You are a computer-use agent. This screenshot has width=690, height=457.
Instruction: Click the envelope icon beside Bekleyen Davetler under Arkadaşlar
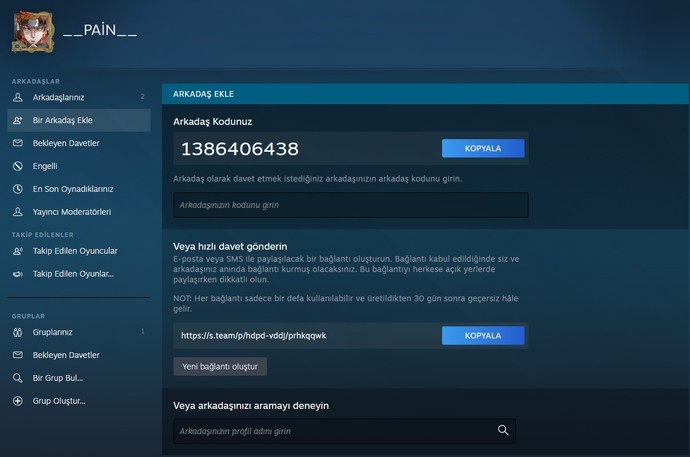pos(18,143)
